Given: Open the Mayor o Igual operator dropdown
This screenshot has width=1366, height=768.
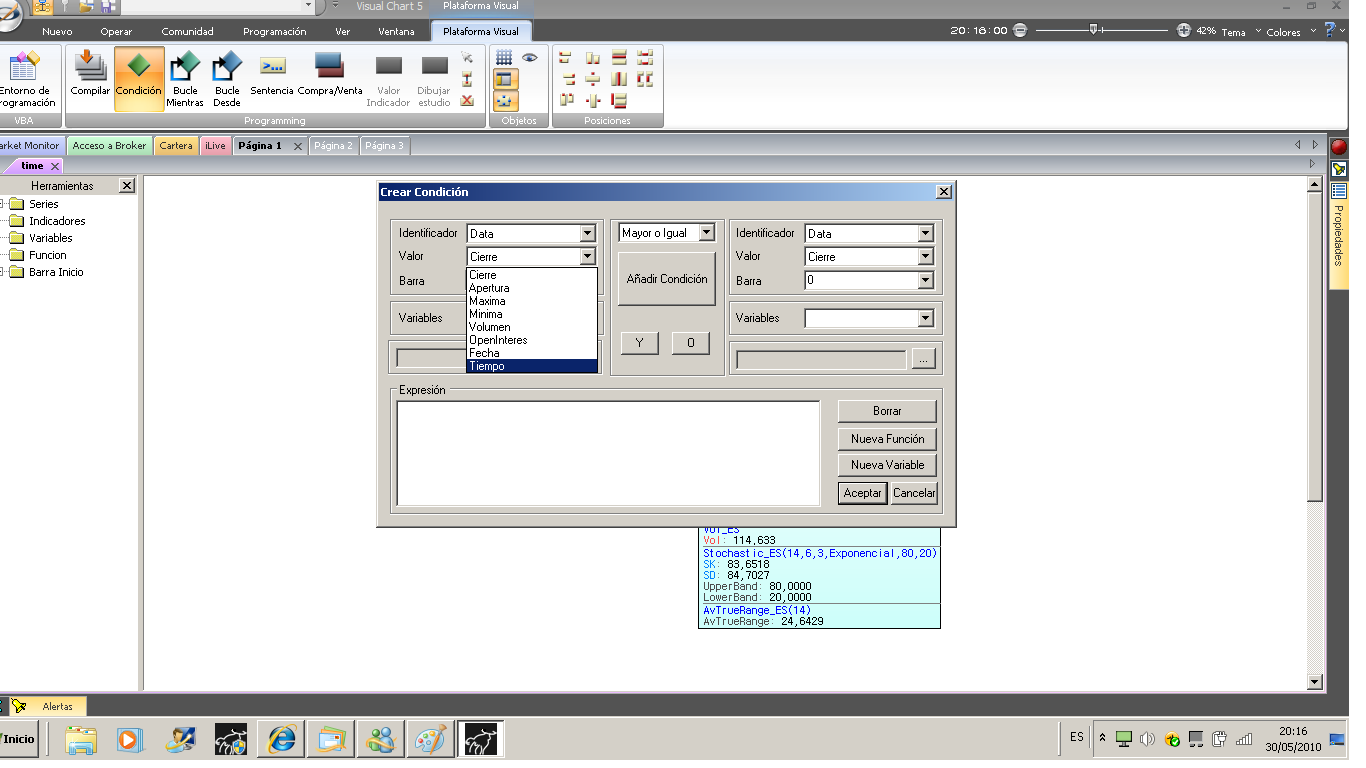Looking at the screenshot, I should [x=706, y=233].
